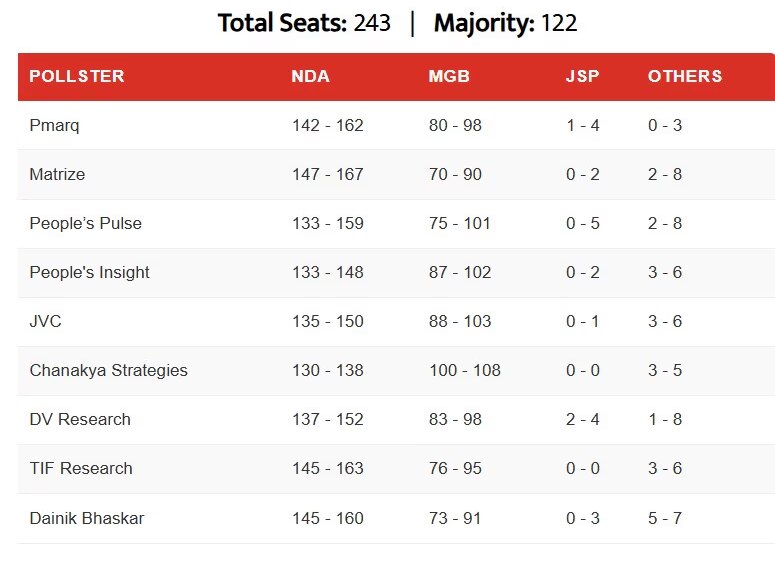Click the NDA column header
This screenshot has width=775, height=562.
click(310, 76)
